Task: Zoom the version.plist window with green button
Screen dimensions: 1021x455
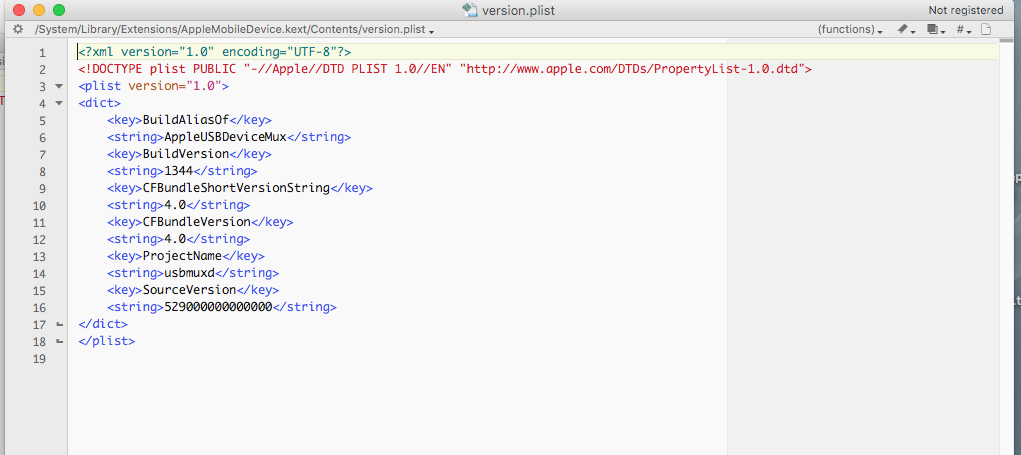Action: pyautogui.click(x=59, y=10)
